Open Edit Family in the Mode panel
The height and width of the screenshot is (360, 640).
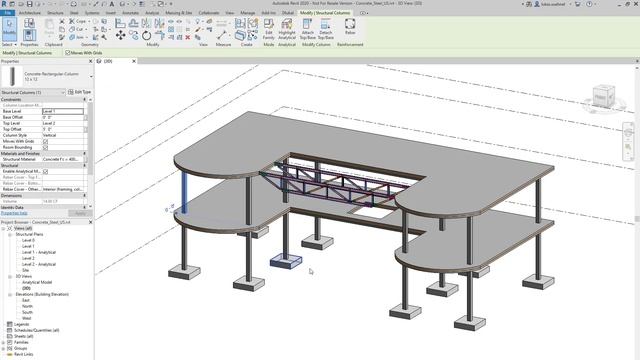(x=269, y=29)
